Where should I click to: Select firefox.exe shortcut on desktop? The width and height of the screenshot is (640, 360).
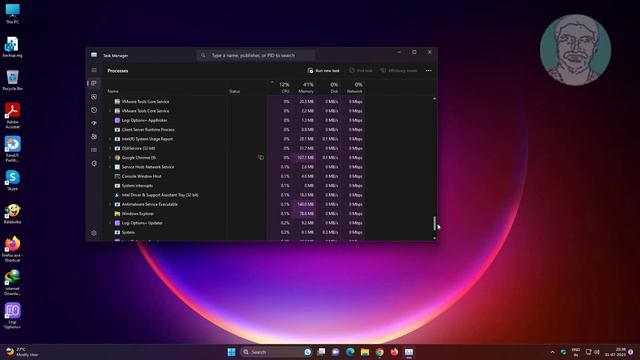[x=12, y=249]
